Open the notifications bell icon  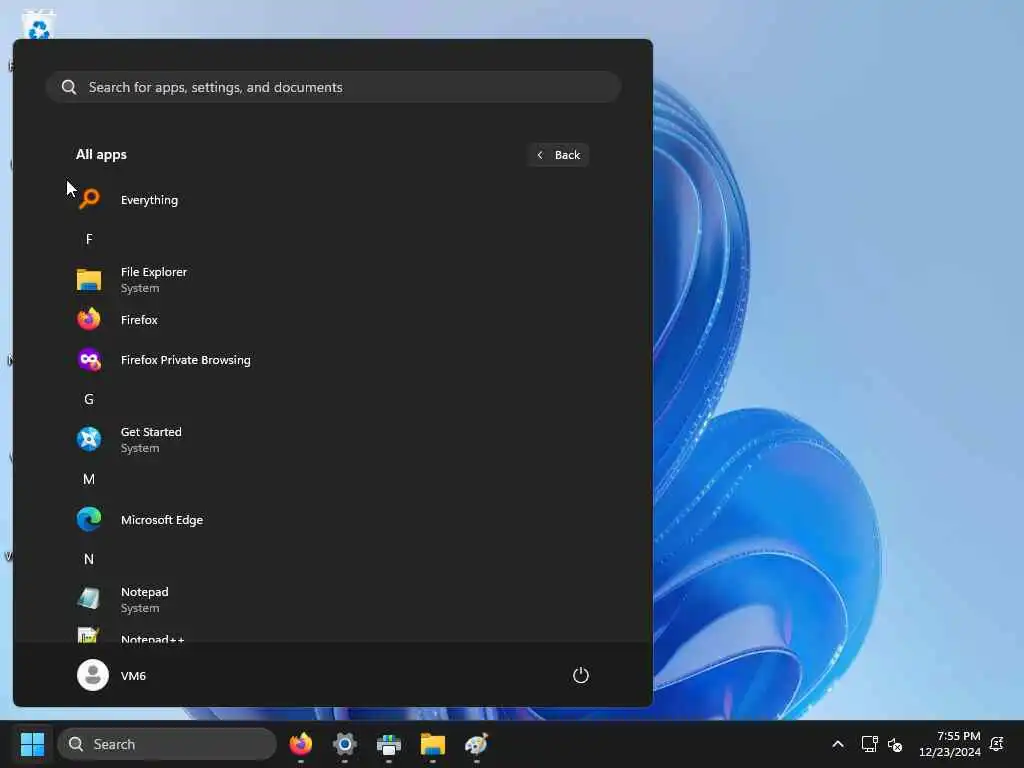click(x=997, y=744)
